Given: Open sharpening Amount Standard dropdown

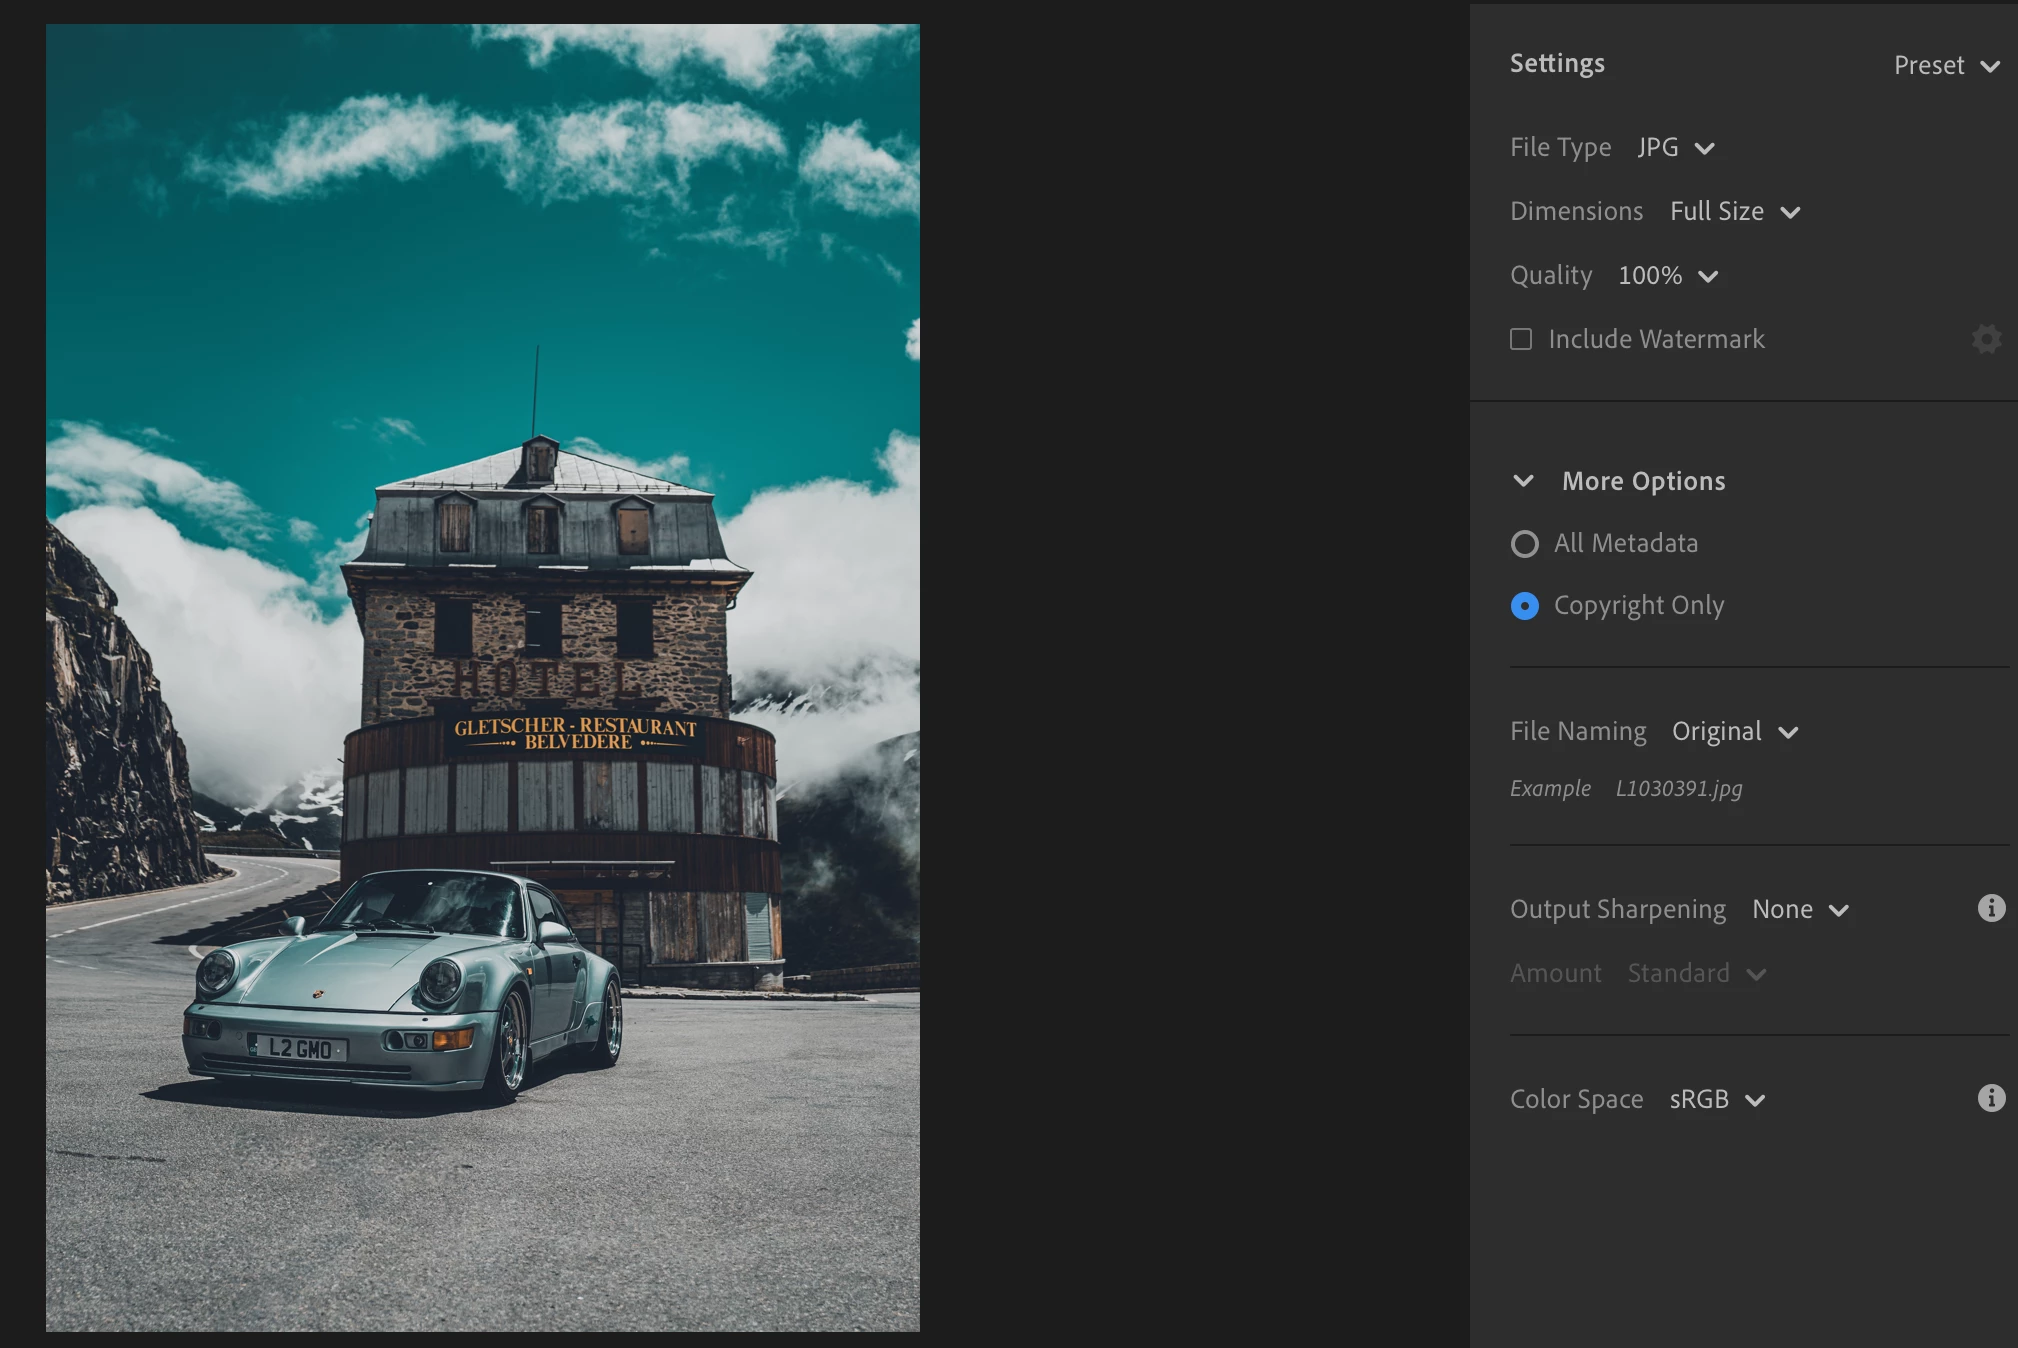Looking at the screenshot, I should [1696, 974].
